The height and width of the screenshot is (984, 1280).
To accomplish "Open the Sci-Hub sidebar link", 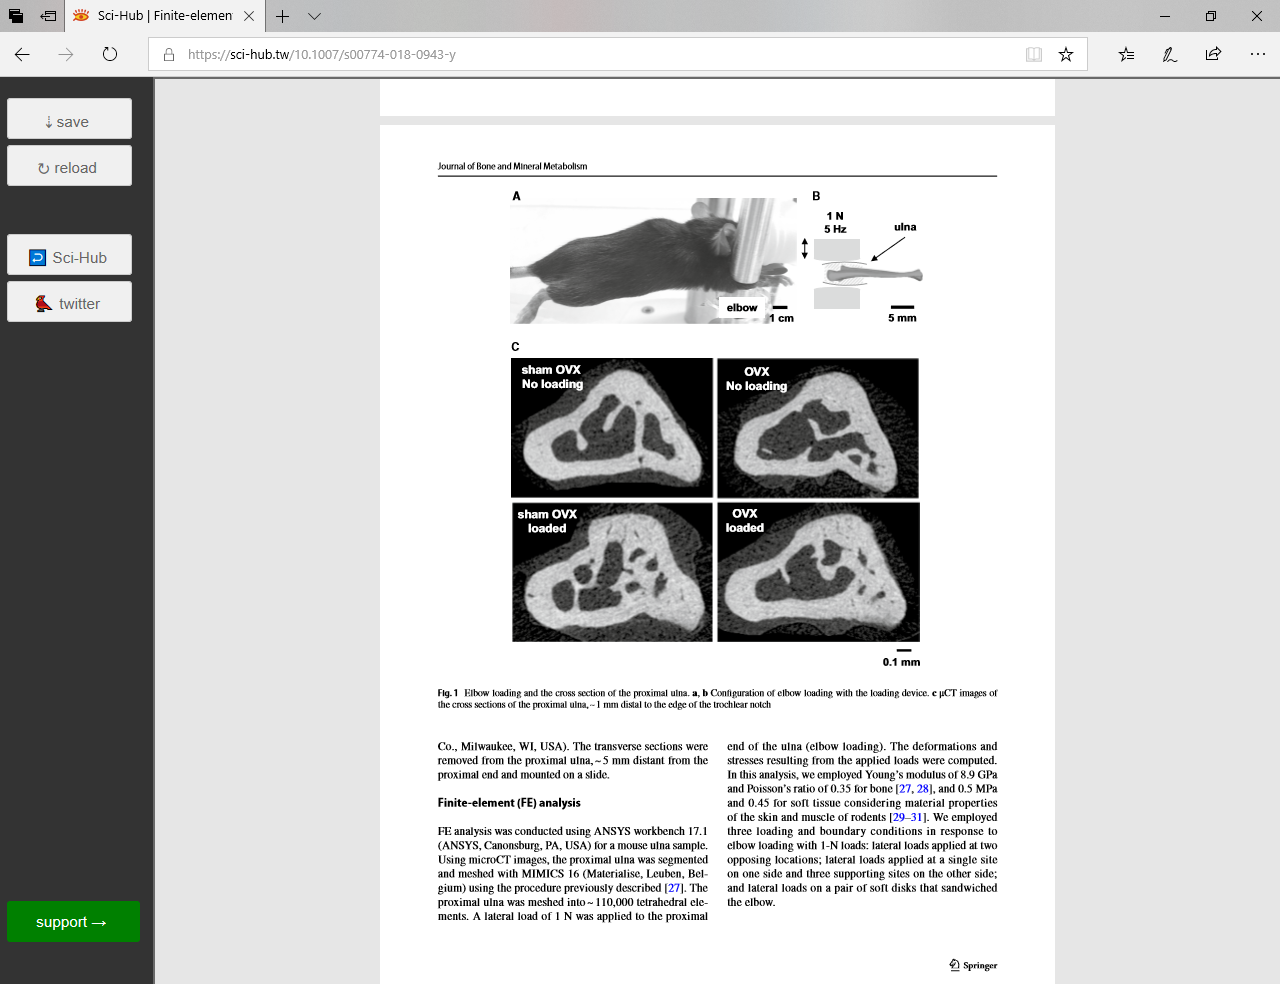I will coord(69,255).
